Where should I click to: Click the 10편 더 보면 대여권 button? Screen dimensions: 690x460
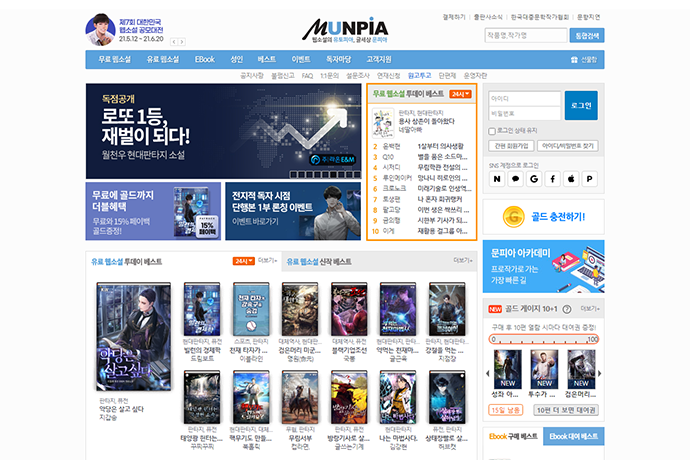tap(566, 410)
